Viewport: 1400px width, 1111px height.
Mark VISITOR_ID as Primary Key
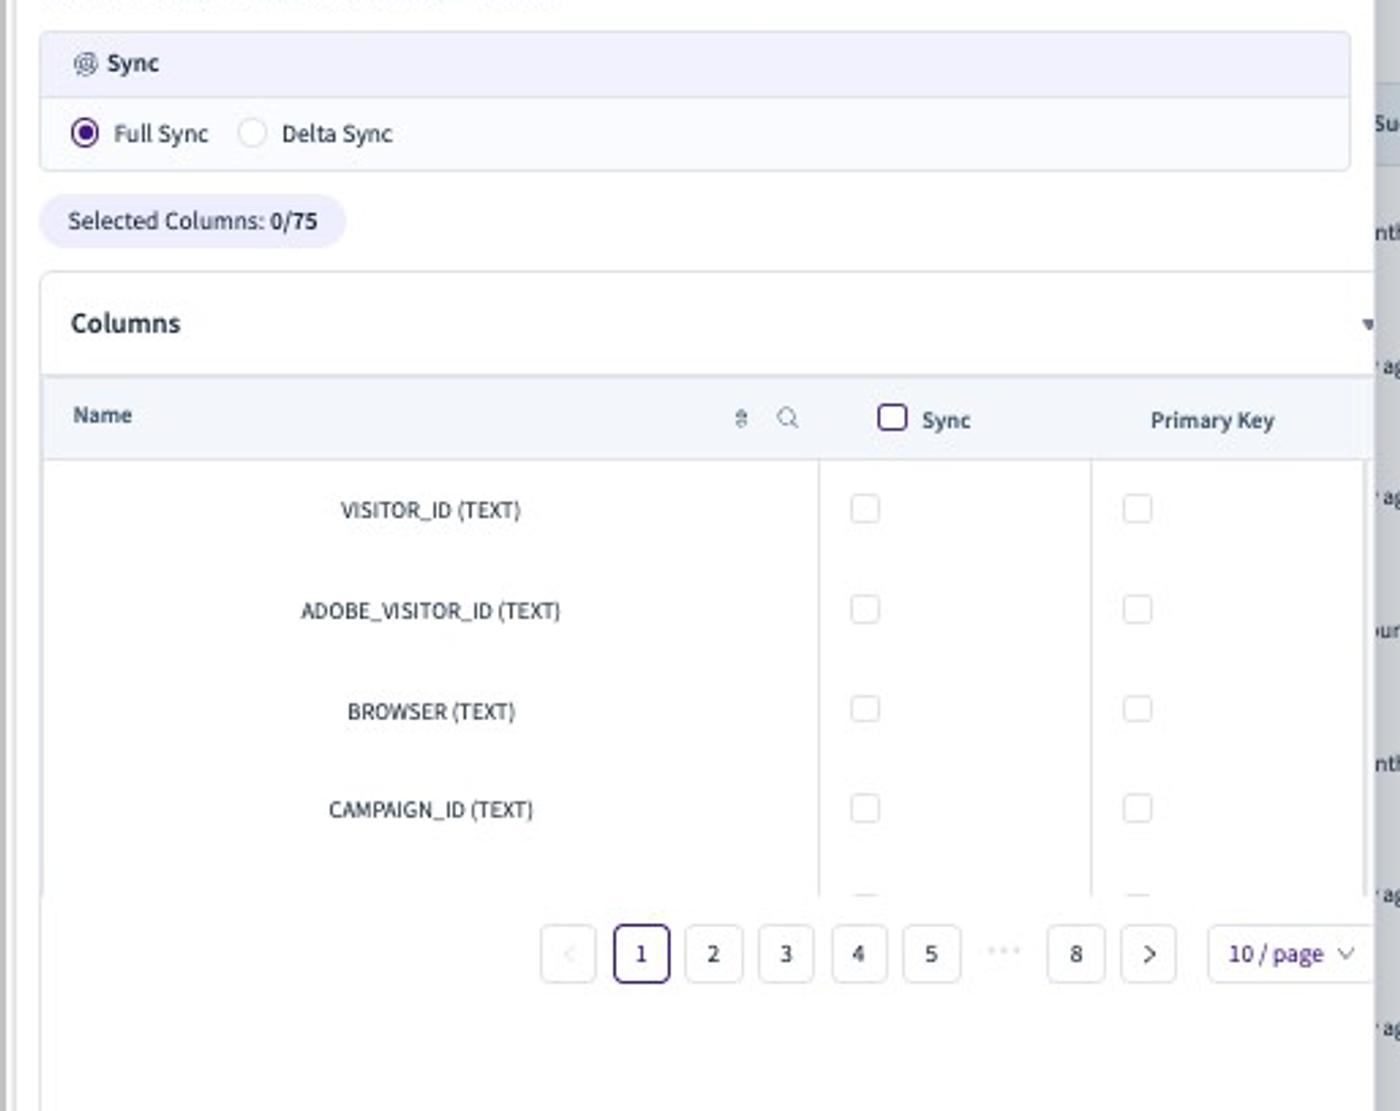tap(1137, 508)
